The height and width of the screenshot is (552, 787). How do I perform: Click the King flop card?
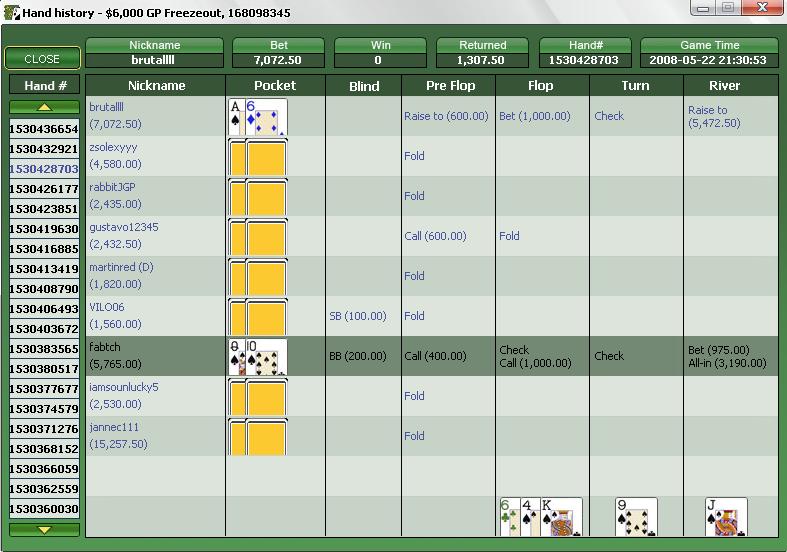point(564,517)
